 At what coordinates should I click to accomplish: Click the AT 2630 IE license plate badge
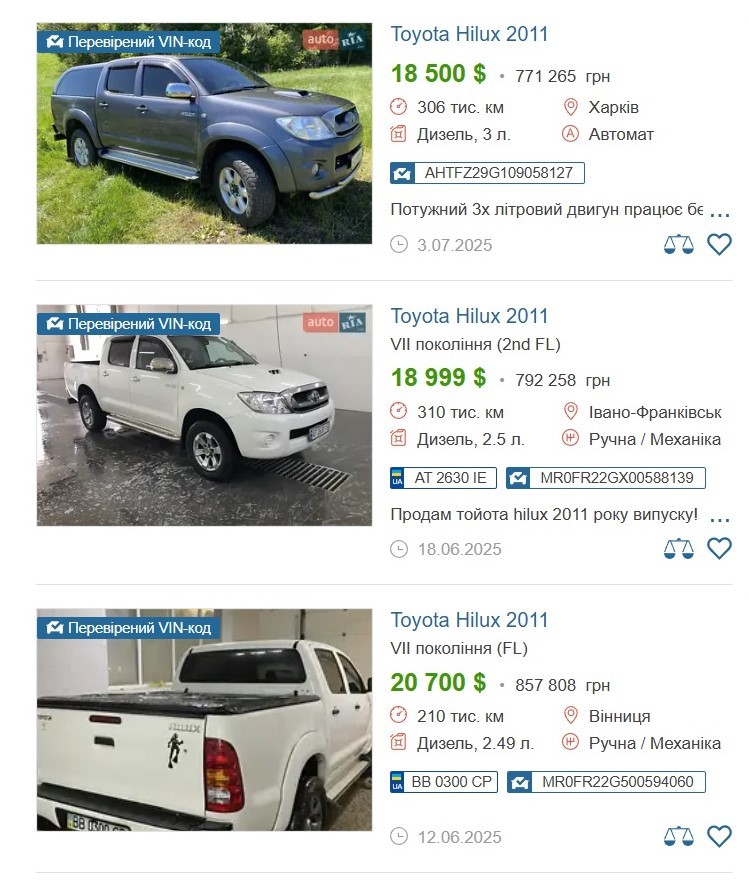443,478
